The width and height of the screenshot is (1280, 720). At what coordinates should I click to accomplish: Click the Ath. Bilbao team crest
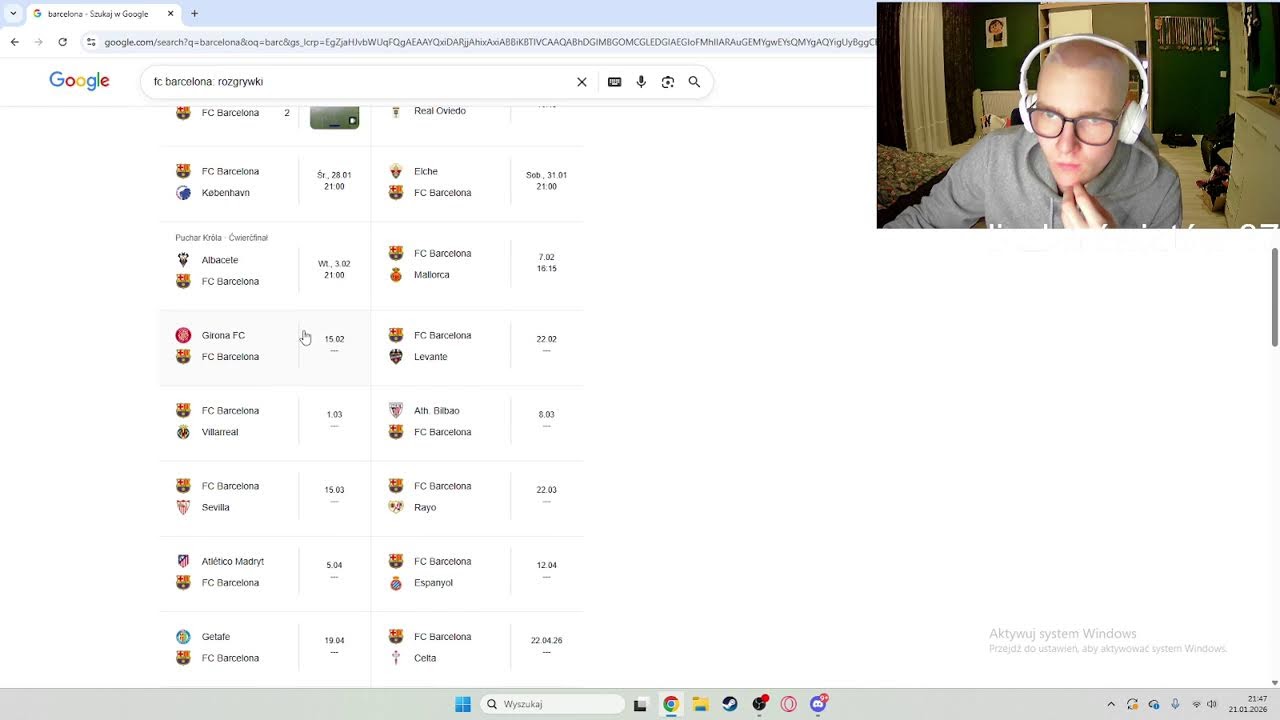396,411
